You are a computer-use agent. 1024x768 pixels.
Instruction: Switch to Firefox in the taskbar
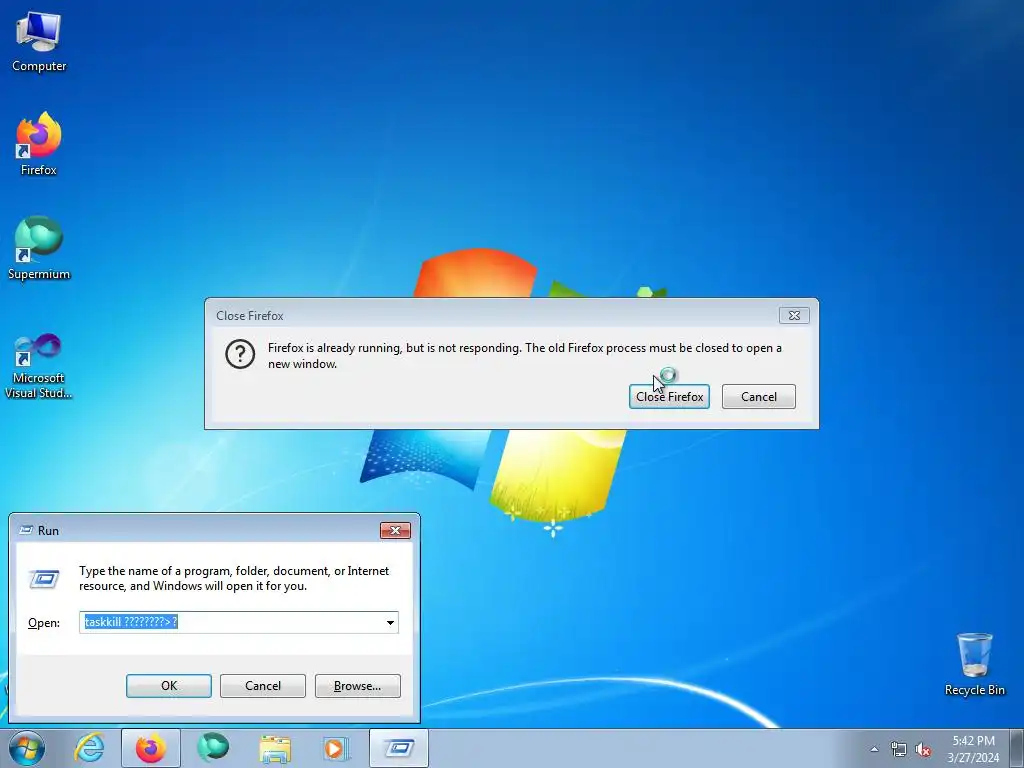click(x=151, y=748)
